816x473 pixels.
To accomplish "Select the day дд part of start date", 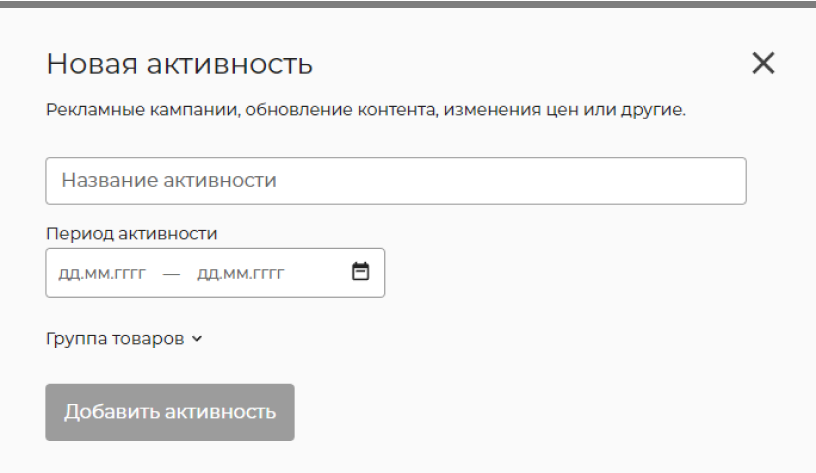I will click(x=69, y=274).
